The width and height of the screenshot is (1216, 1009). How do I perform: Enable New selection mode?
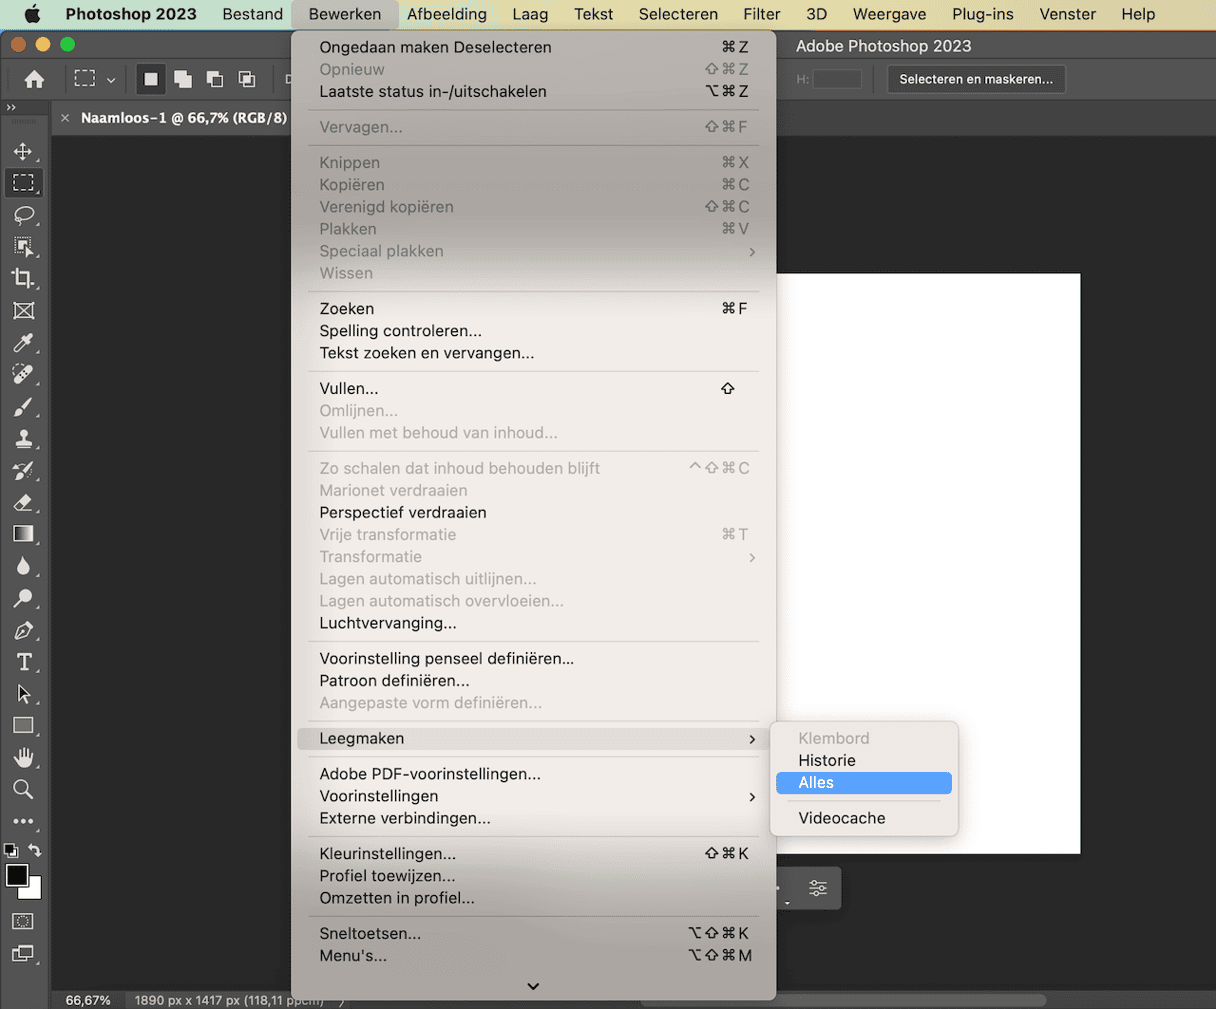[151, 79]
